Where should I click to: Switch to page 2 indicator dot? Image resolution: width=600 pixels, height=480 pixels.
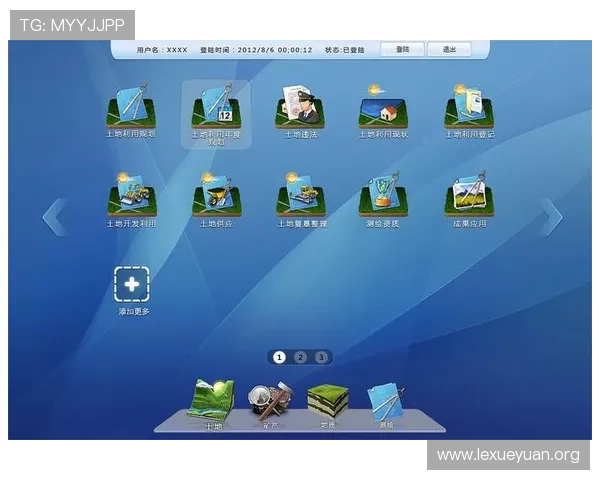tap(300, 357)
